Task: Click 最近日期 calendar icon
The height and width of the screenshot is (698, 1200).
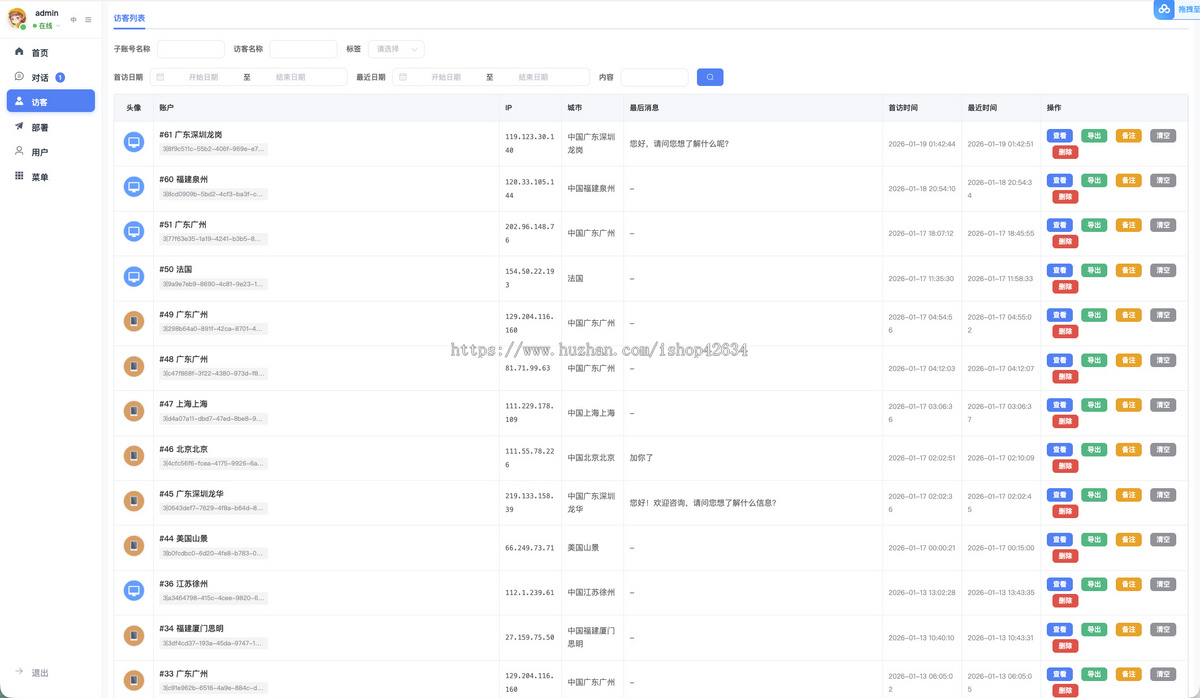Action: coord(403,77)
